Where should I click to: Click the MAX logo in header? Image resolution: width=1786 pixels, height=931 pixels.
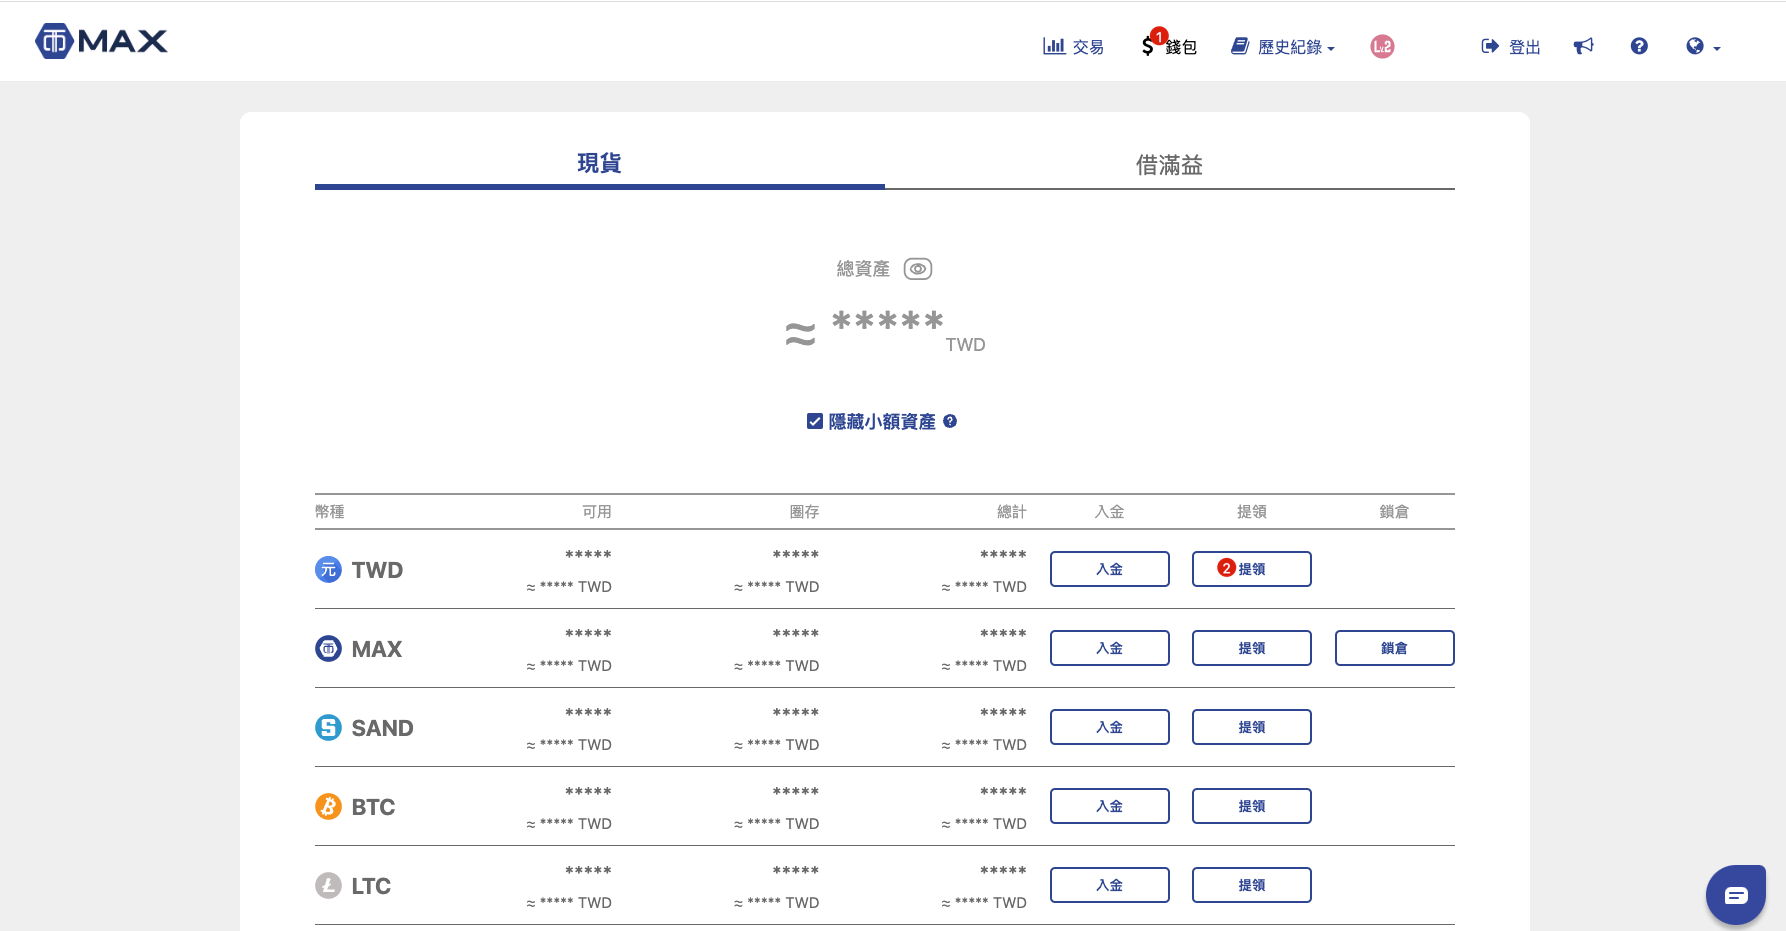pos(101,41)
